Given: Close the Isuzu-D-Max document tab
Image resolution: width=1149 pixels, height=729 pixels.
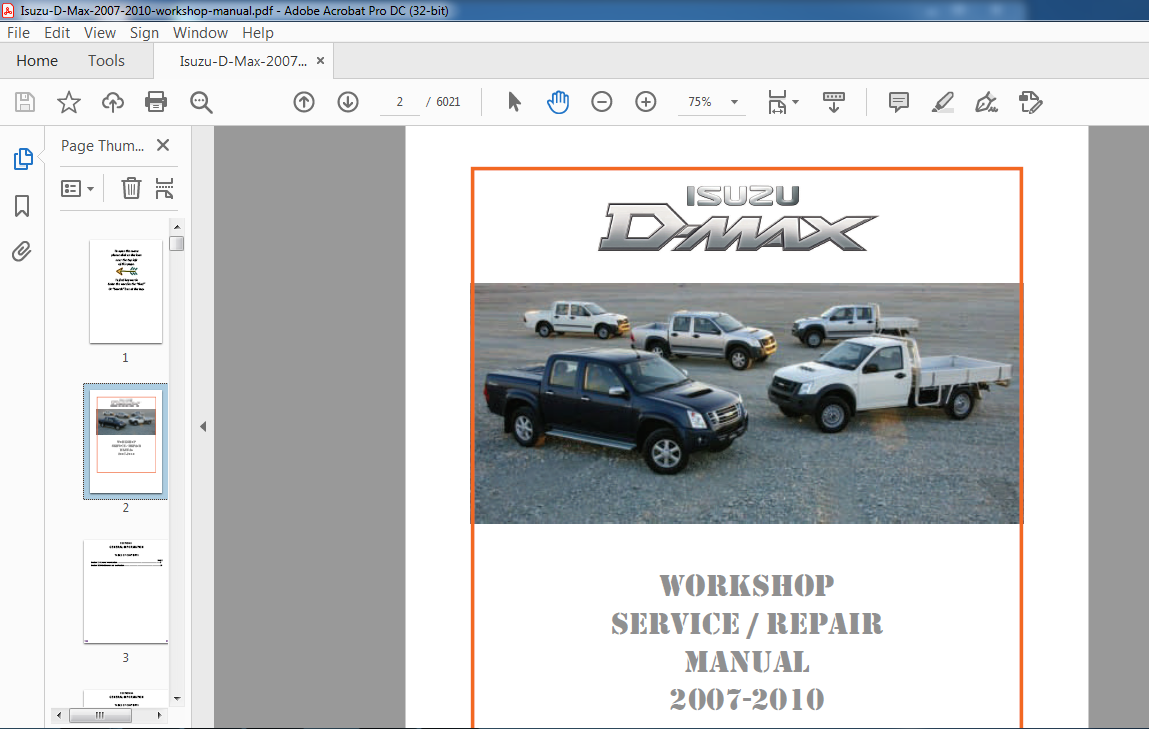Looking at the screenshot, I should (x=320, y=61).
